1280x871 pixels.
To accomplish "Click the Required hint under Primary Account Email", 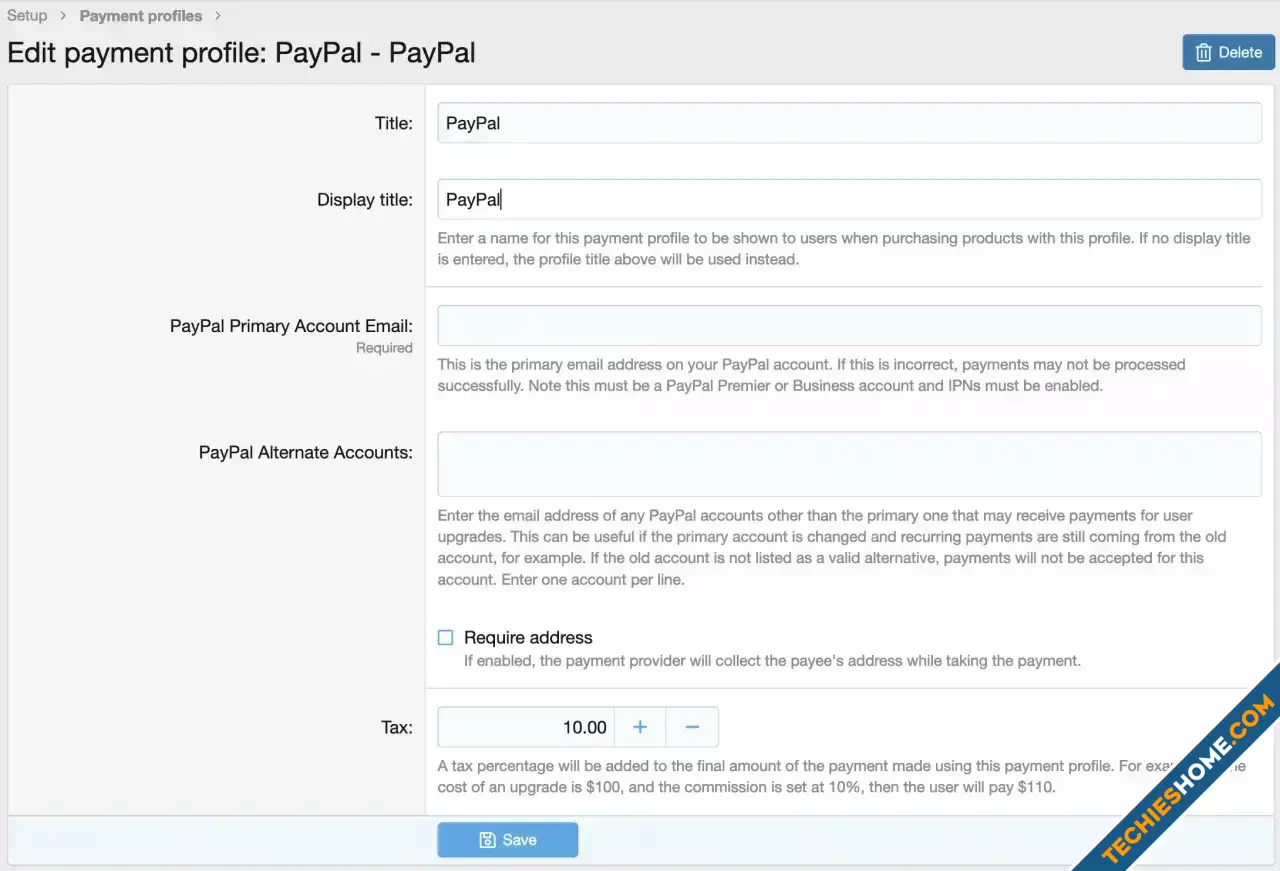I will [384, 348].
